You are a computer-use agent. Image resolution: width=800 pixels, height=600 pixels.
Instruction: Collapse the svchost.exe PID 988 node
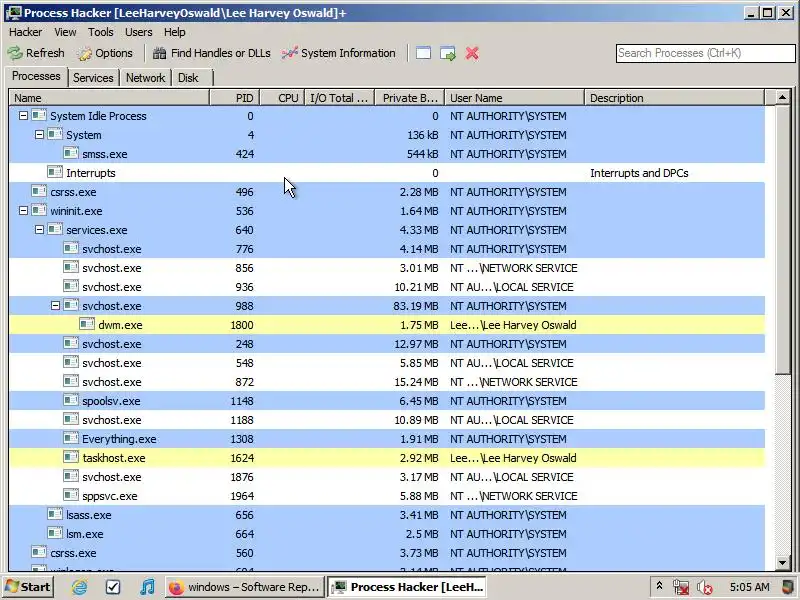tap(55, 306)
